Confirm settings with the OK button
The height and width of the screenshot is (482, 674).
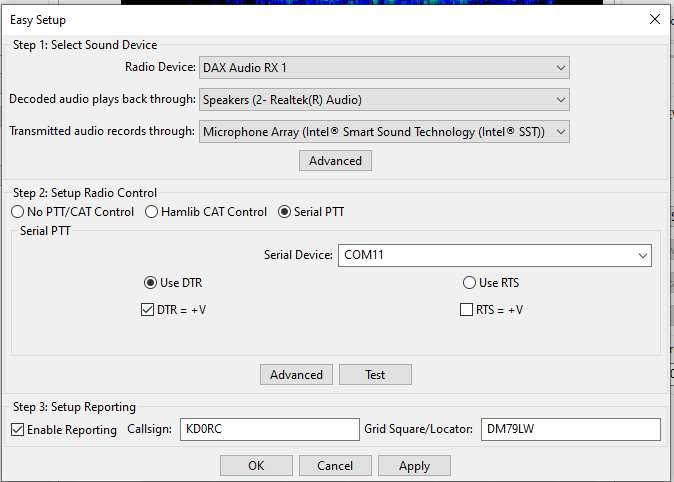point(256,466)
